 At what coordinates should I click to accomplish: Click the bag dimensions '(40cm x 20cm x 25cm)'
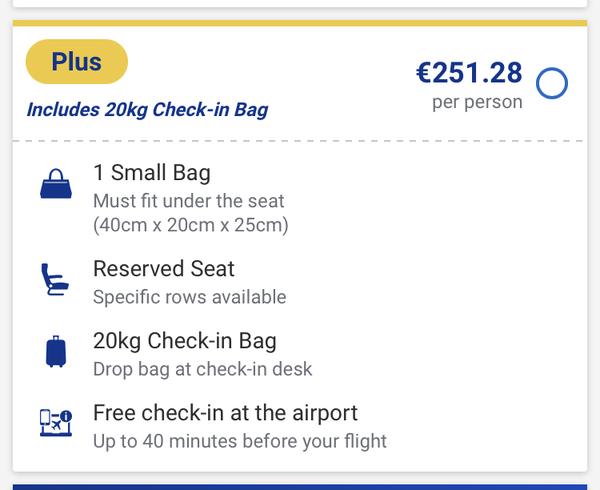[190, 225]
